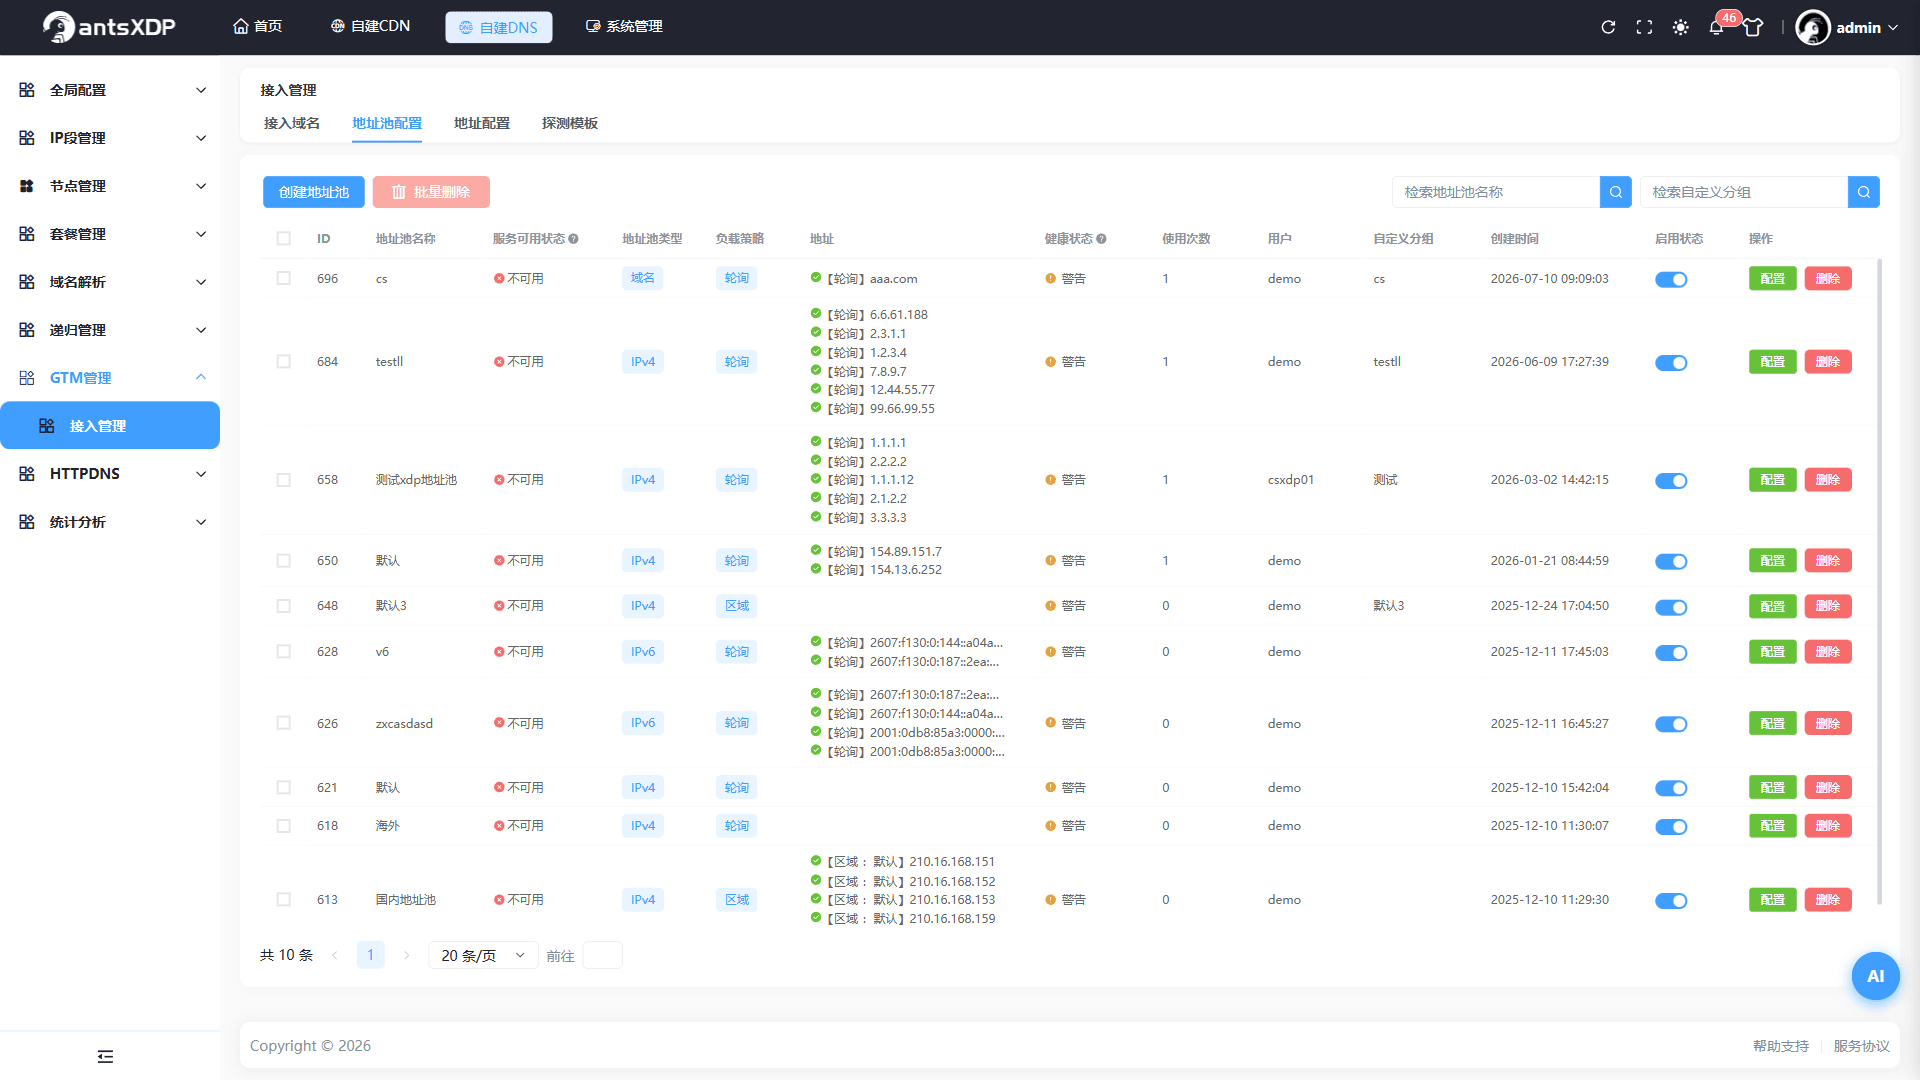
Task: Click the admin avatar icon
Action: pos(1813,27)
